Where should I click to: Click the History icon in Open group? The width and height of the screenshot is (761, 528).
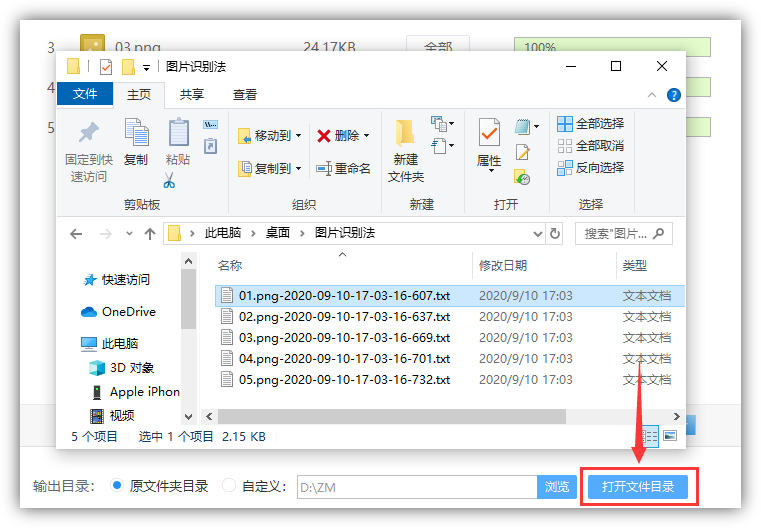pyautogui.click(x=522, y=177)
